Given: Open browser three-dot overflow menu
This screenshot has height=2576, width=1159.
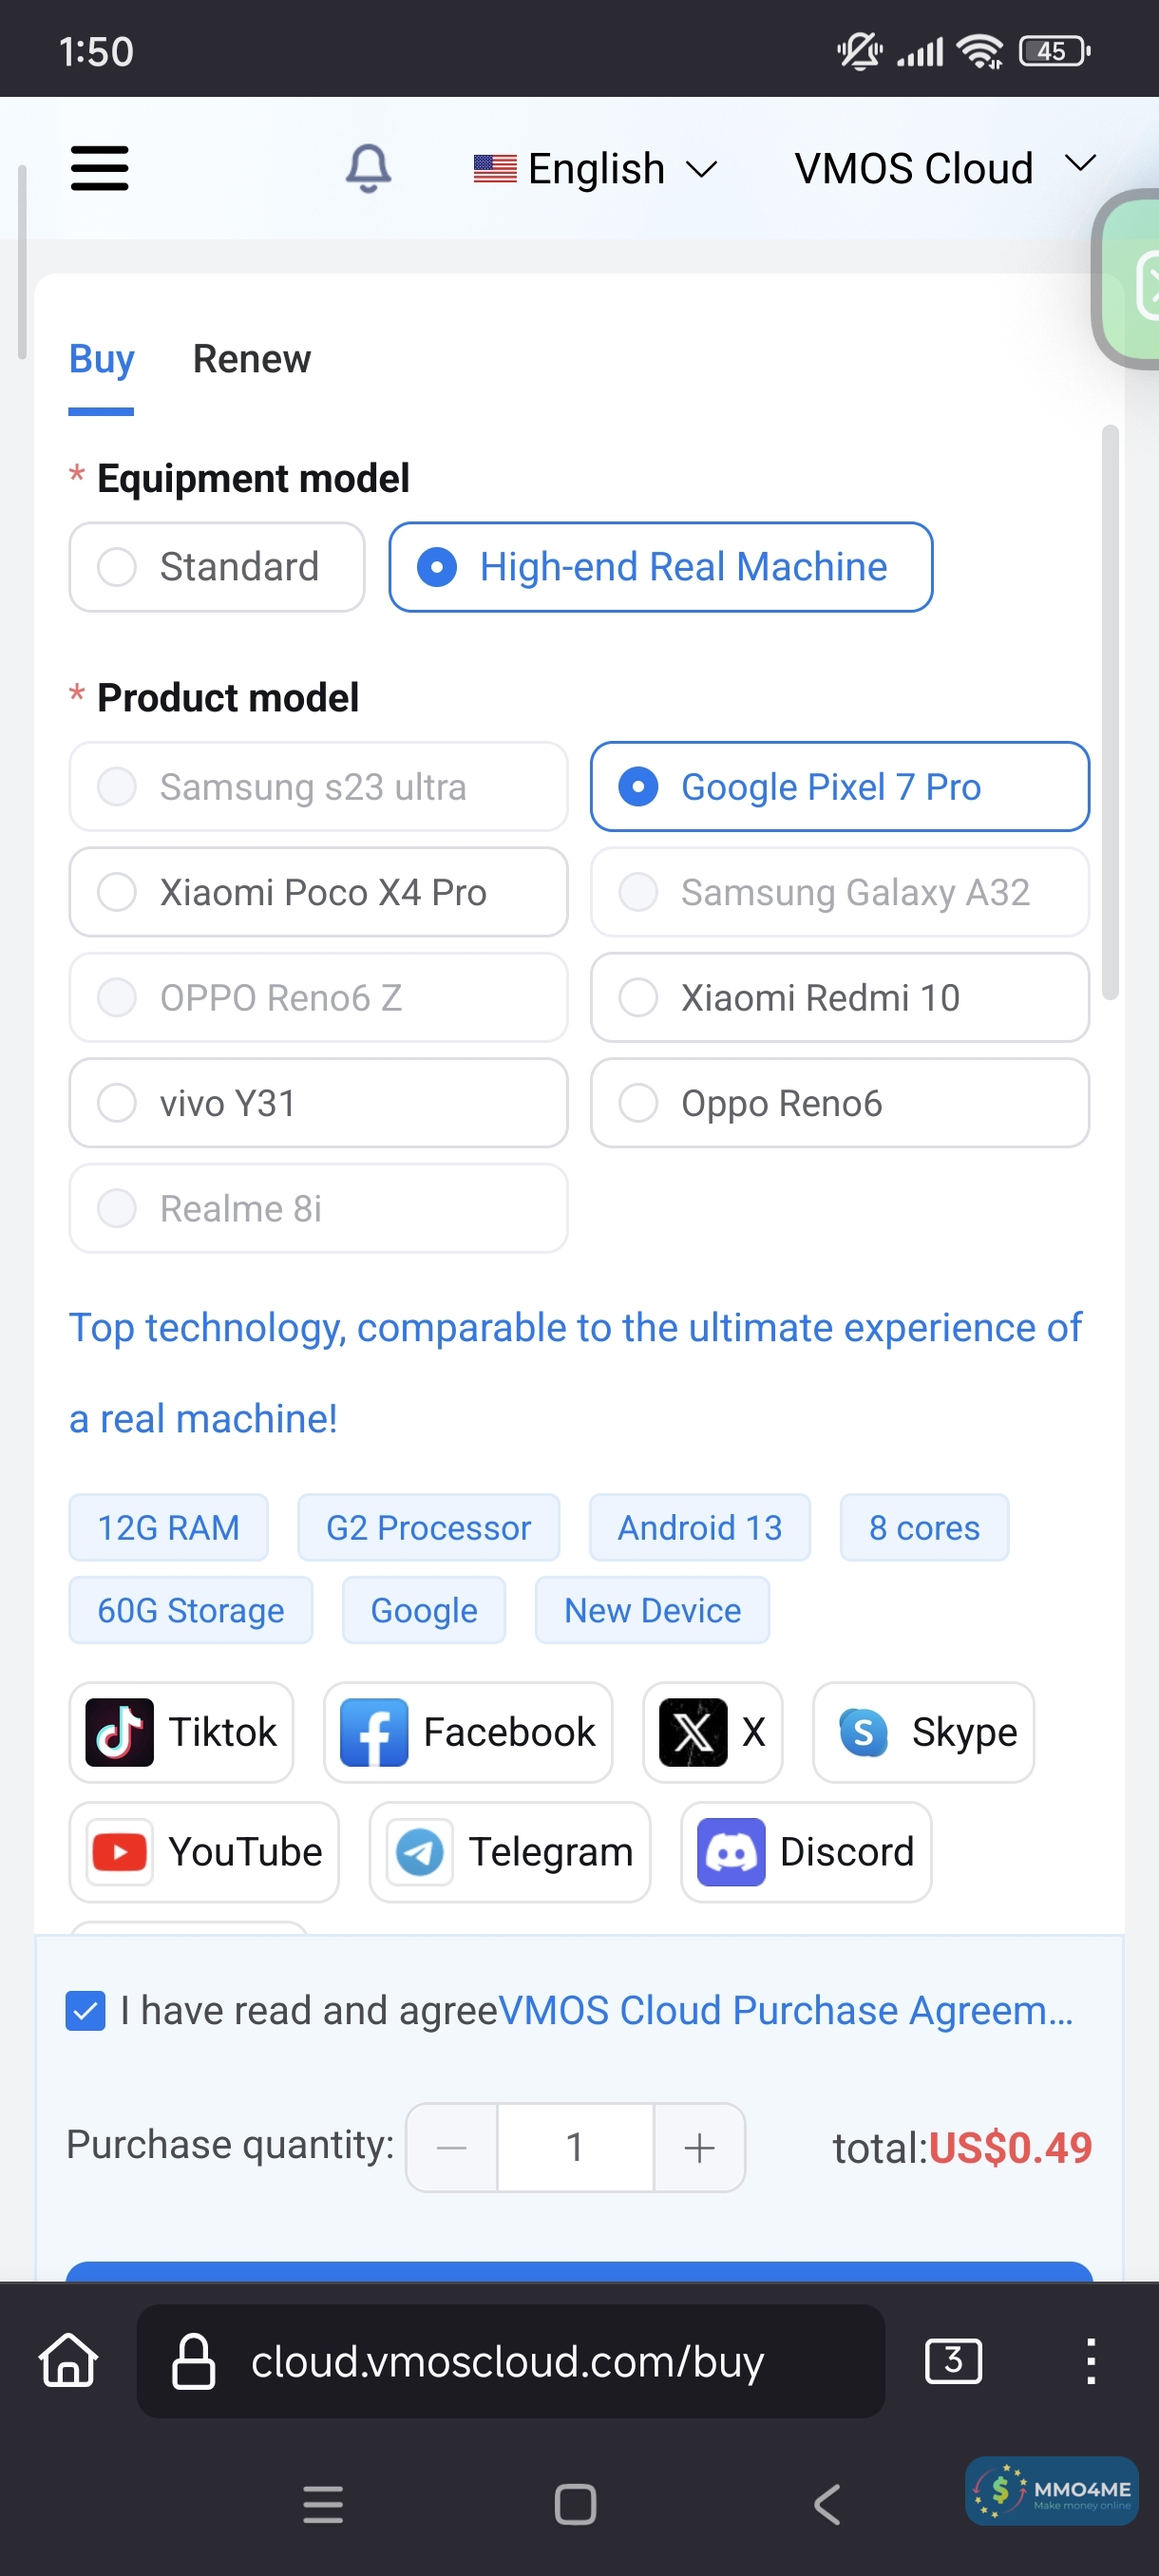Looking at the screenshot, I should [1090, 2361].
